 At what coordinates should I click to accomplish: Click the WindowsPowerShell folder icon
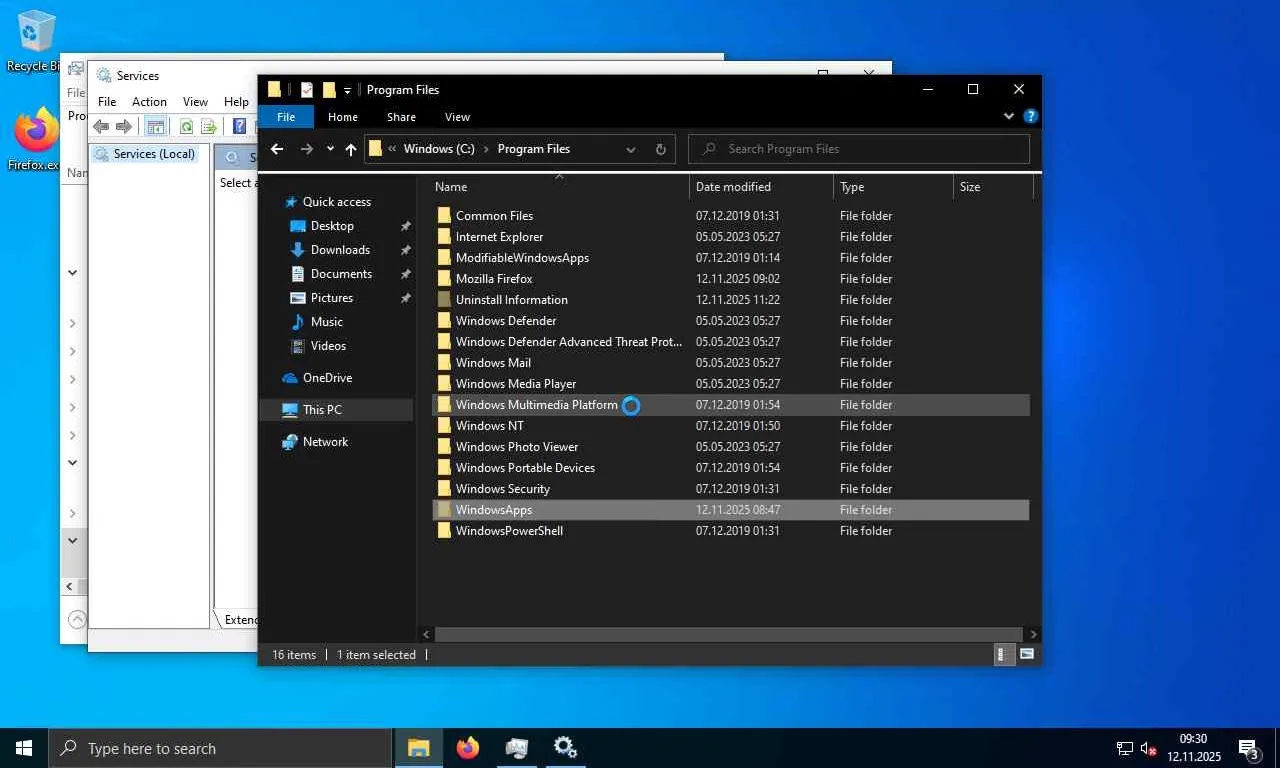[444, 531]
